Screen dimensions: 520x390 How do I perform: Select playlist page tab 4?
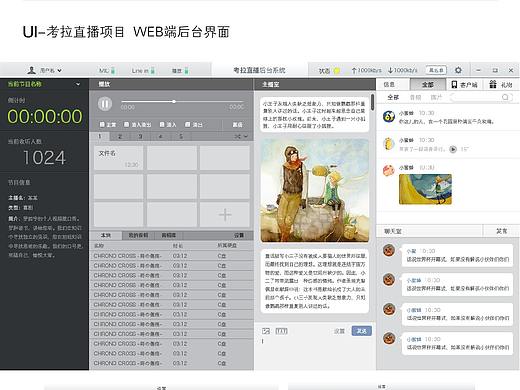[x=161, y=136]
